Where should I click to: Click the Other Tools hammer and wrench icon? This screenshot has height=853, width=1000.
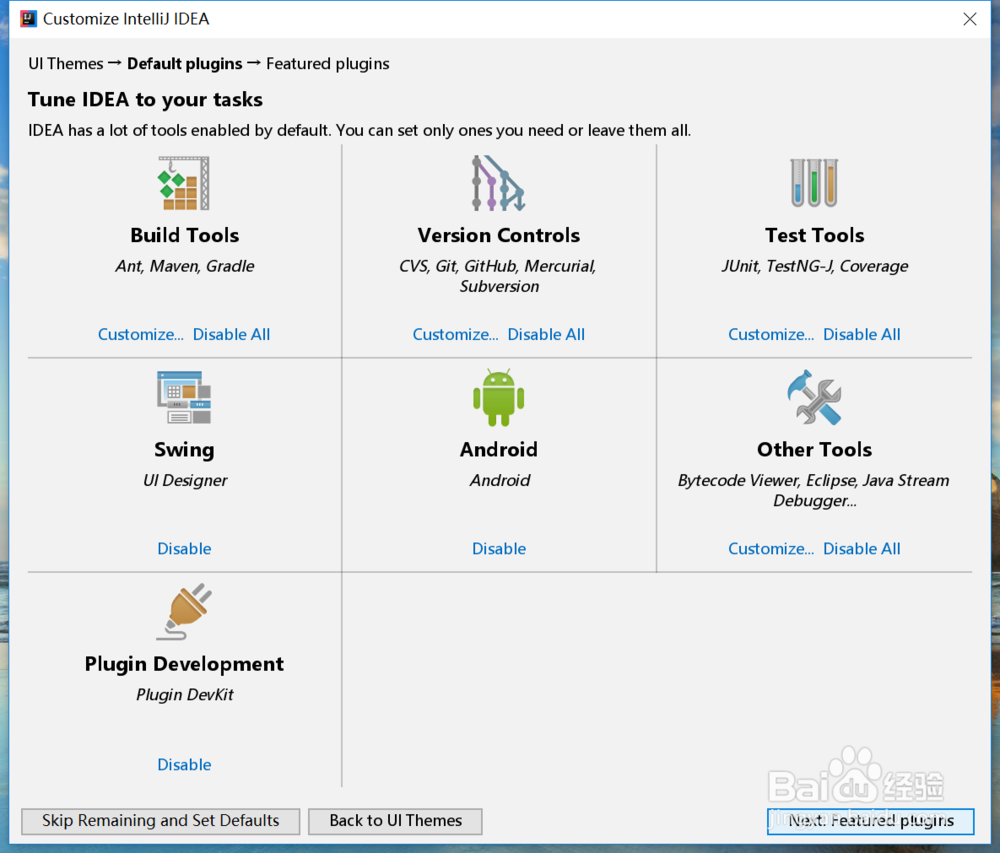click(814, 397)
